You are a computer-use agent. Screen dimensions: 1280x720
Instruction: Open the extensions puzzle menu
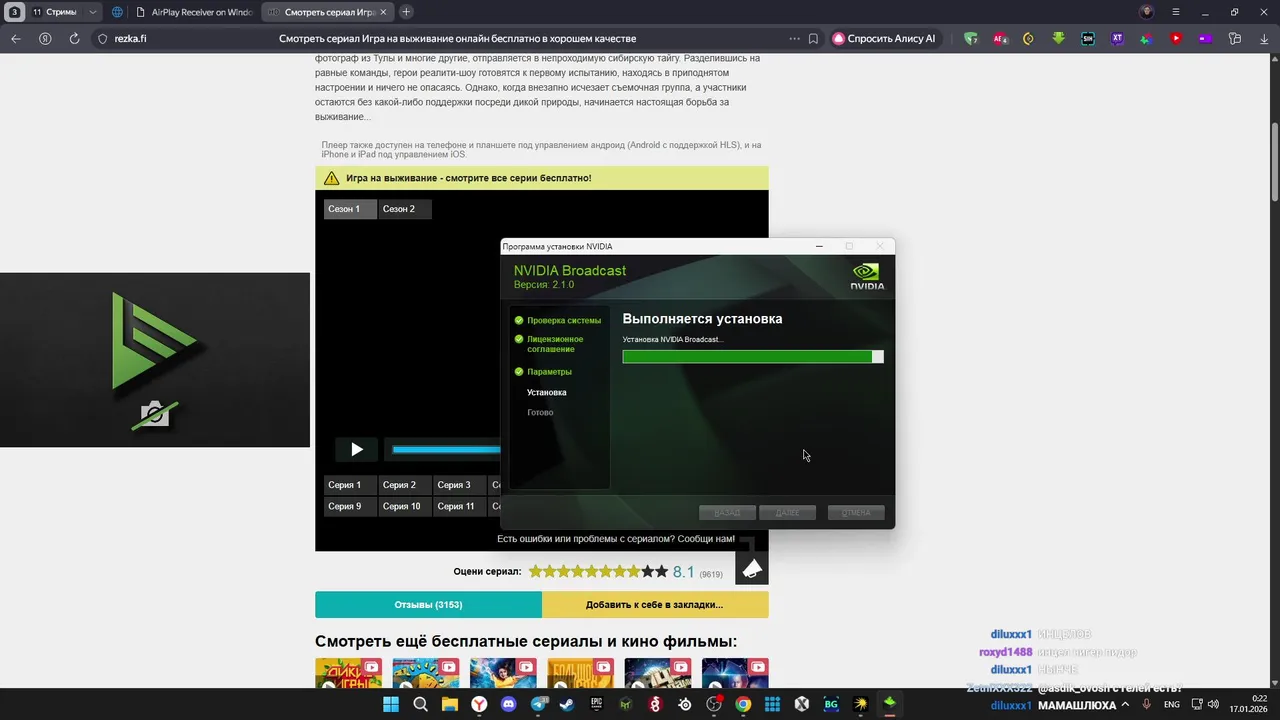1235,39
